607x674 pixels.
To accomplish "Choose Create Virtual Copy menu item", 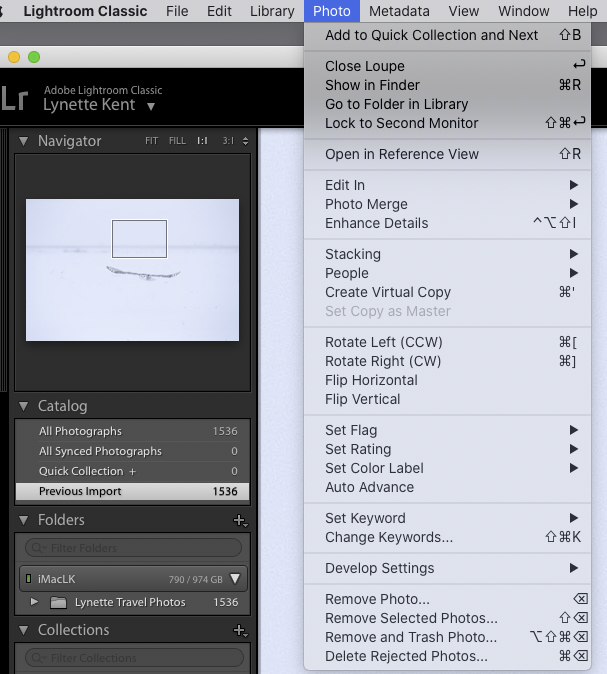I will [388, 292].
